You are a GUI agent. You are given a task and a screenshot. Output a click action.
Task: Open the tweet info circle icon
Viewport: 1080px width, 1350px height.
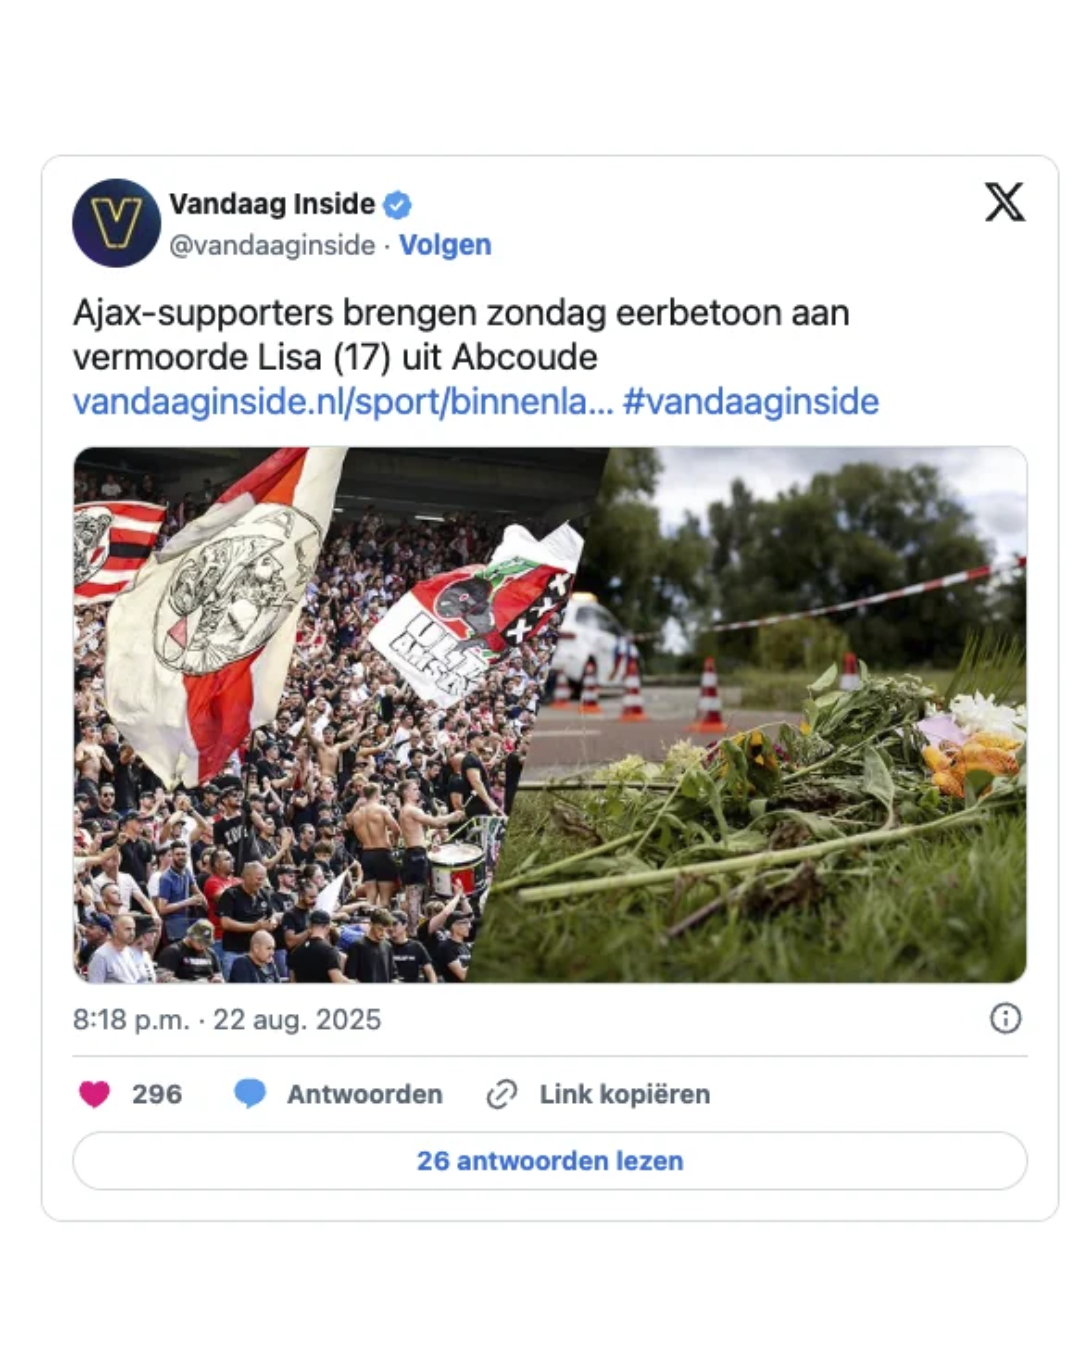tap(1005, 1018)
